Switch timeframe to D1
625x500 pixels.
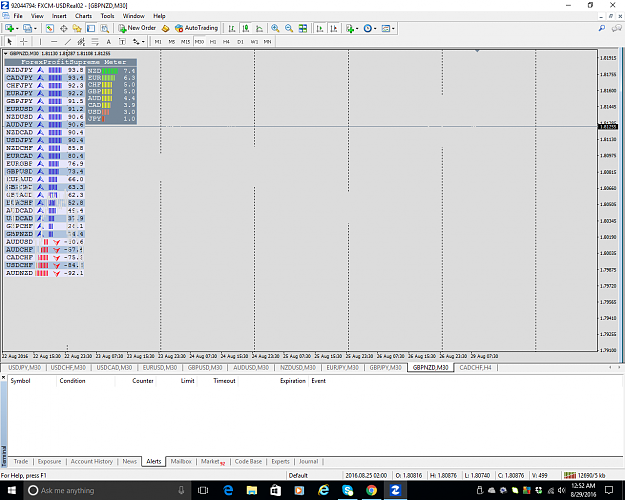[x=240, y=41]
